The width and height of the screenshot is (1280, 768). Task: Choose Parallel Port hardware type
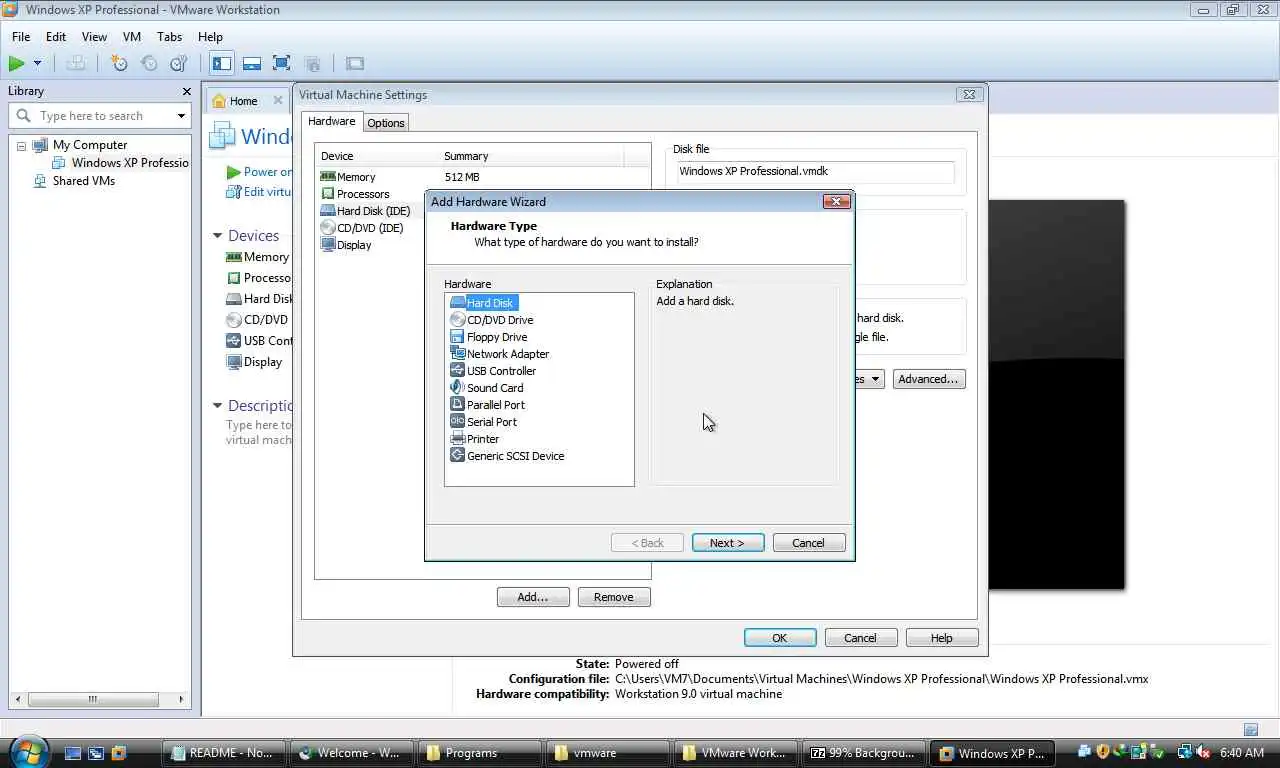coord(487,405)
